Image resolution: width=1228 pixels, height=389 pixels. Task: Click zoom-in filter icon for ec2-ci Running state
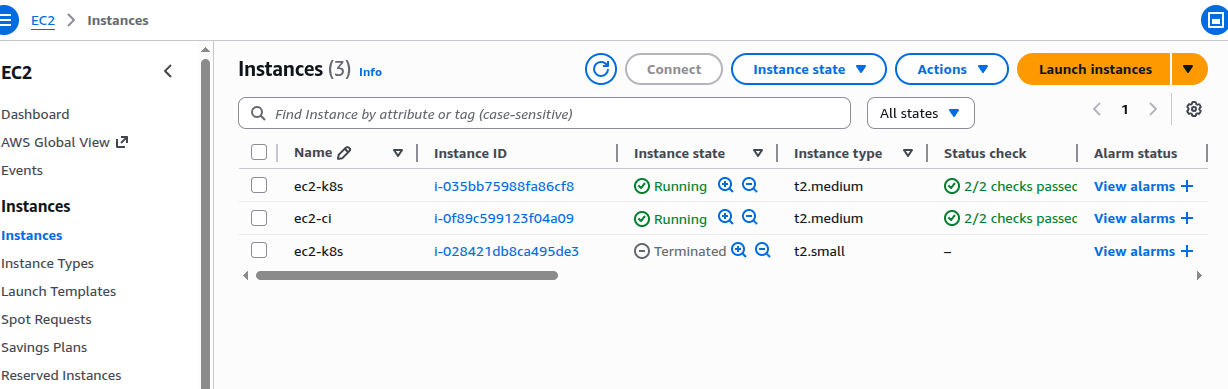click(x=726, y=218)
